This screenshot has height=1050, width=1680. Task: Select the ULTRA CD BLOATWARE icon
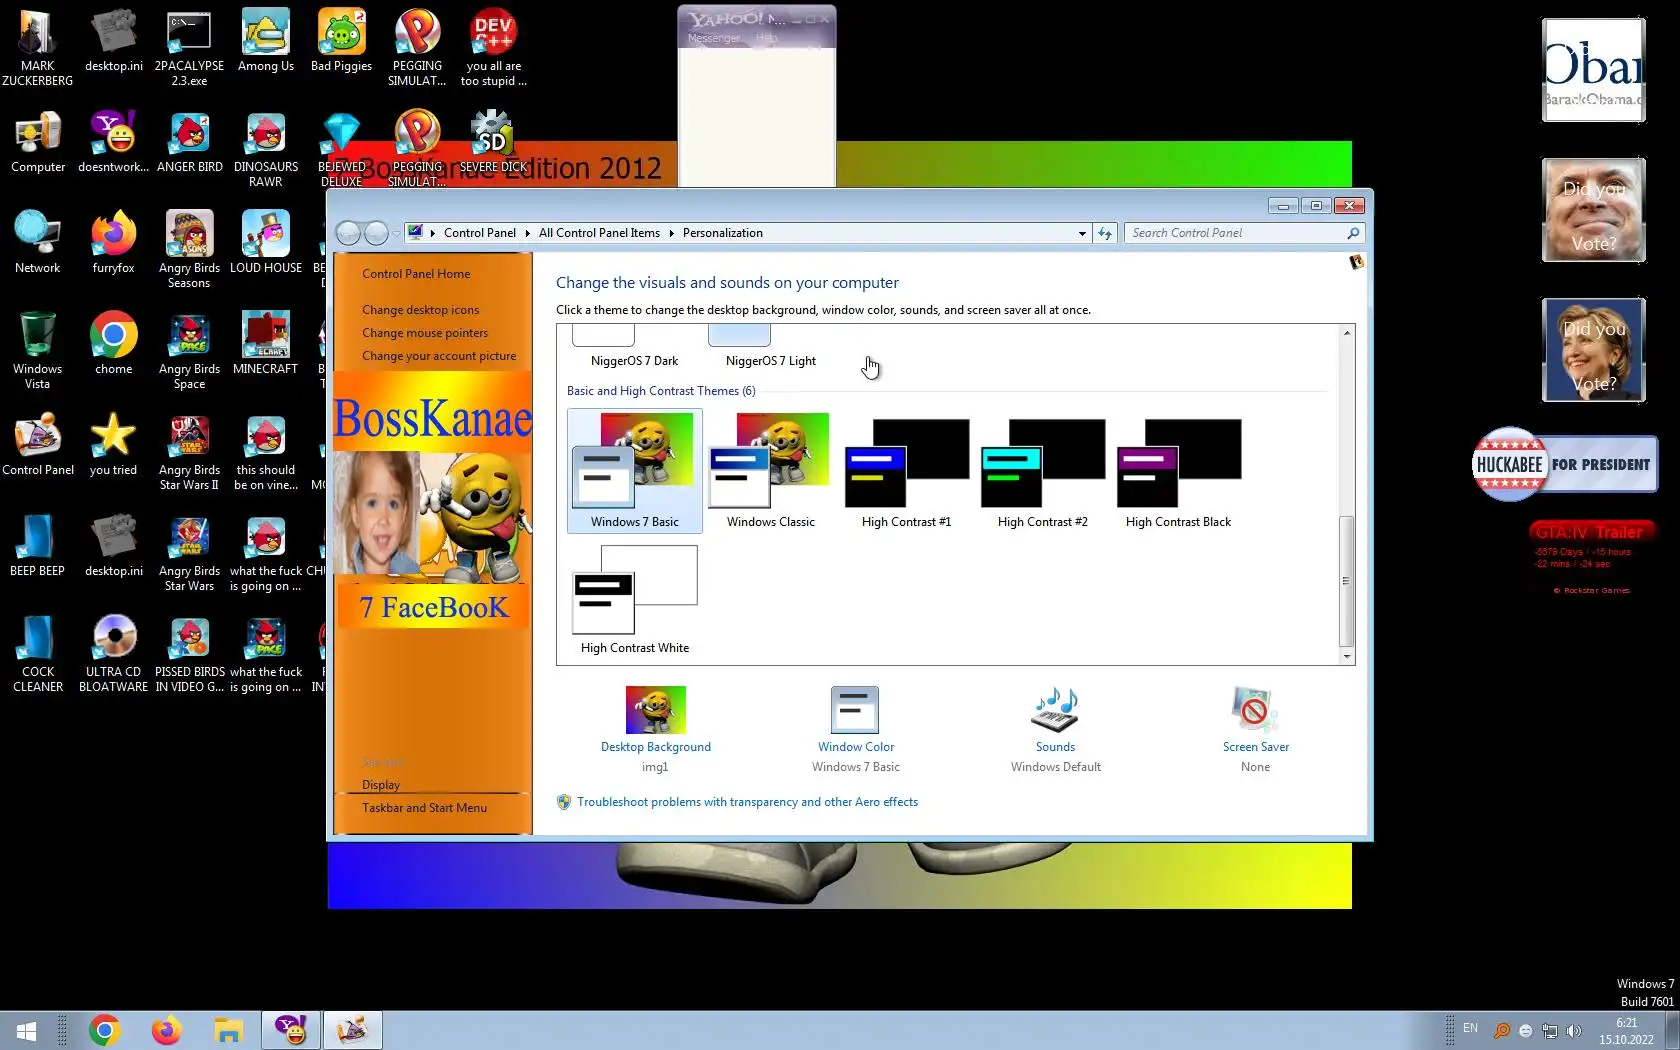[x=113, y=653]
